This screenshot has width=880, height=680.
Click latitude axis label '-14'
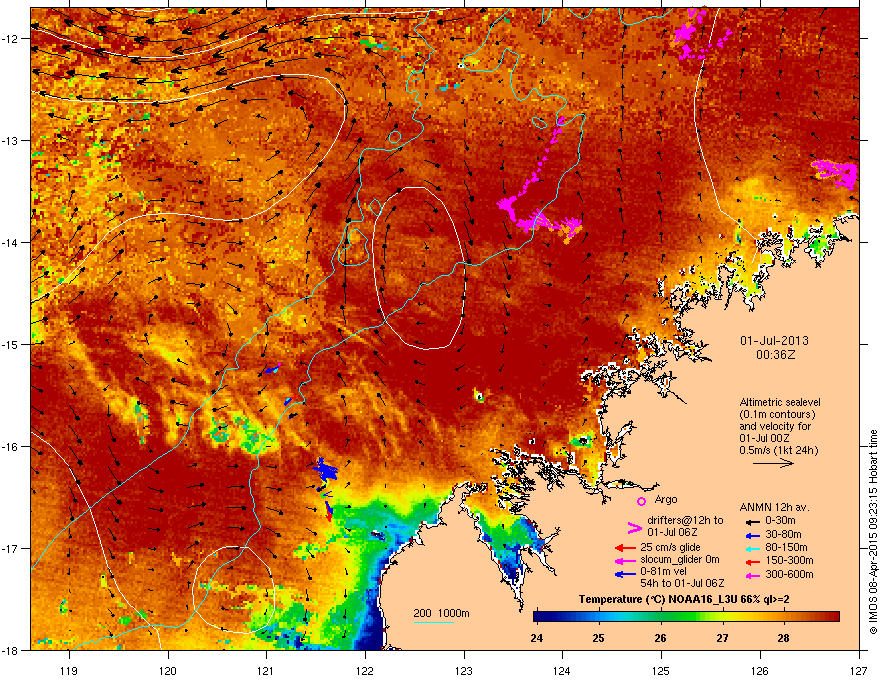tap(10, 243)
